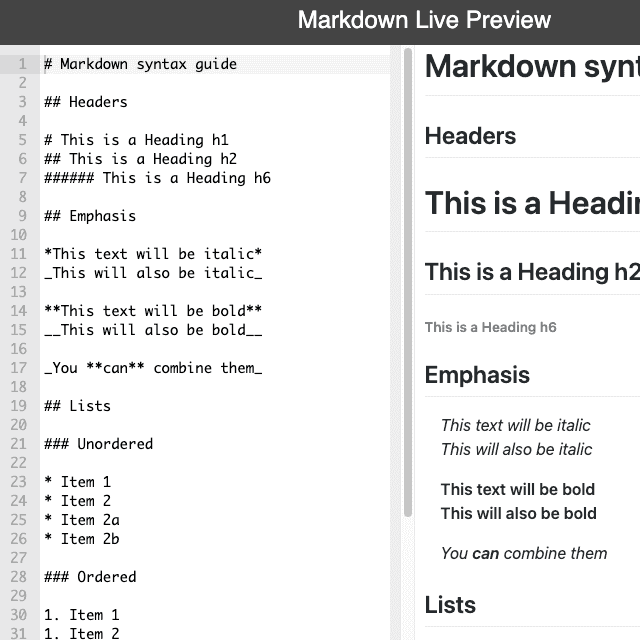Click line '_You **can** combine them_'

click(x=153, y=368)
